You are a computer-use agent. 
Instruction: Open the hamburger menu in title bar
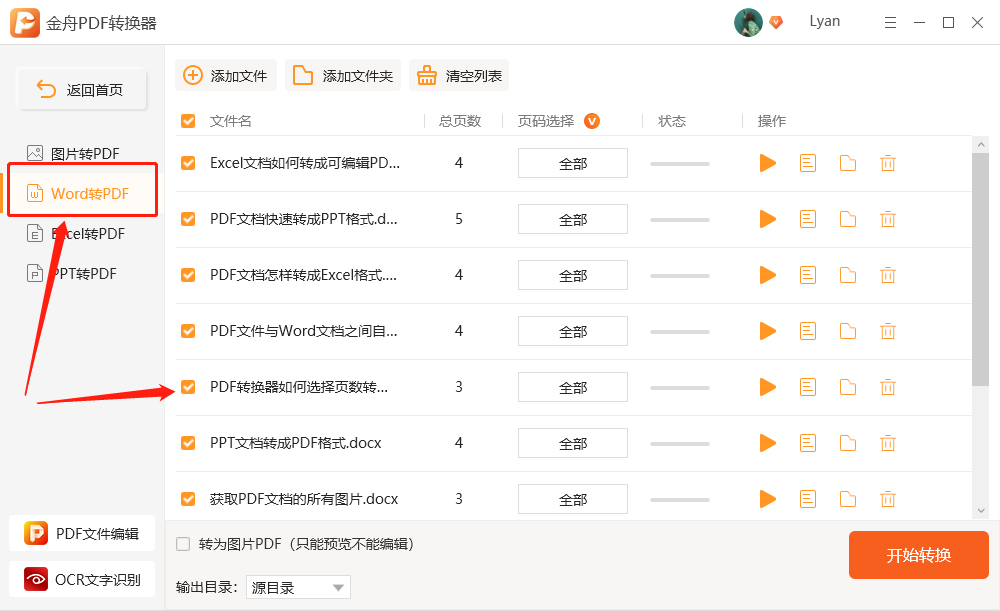coord(890,23)
